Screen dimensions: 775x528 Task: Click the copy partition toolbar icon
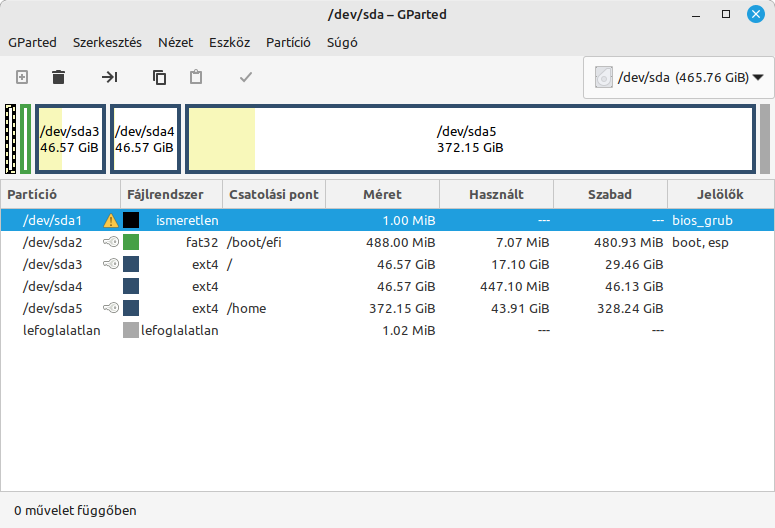(x=159, y=77)
